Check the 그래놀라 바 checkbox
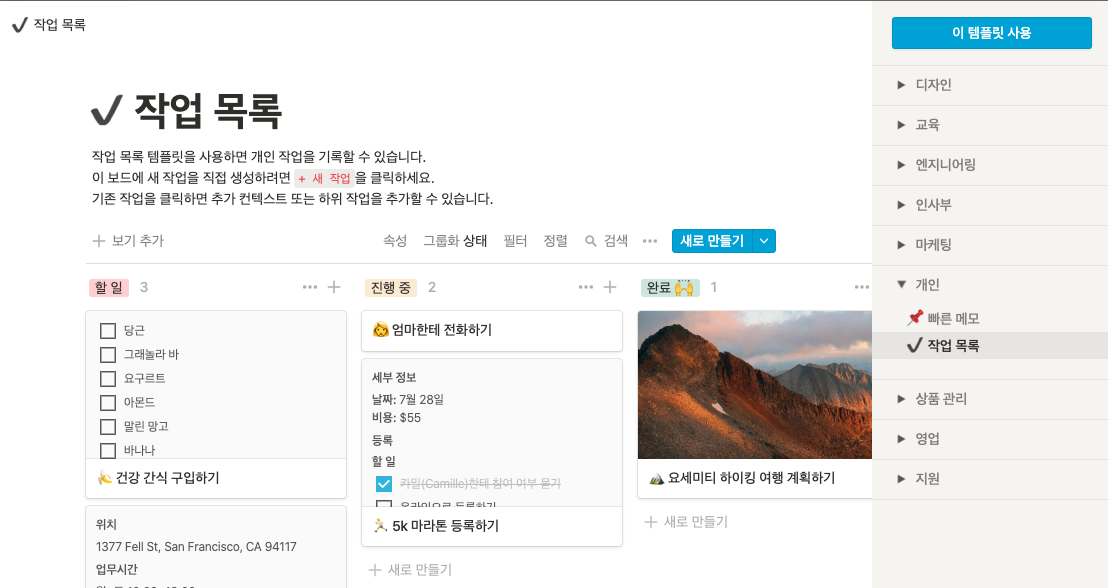Screen dimensions: 1108x588 click(107, 355)
